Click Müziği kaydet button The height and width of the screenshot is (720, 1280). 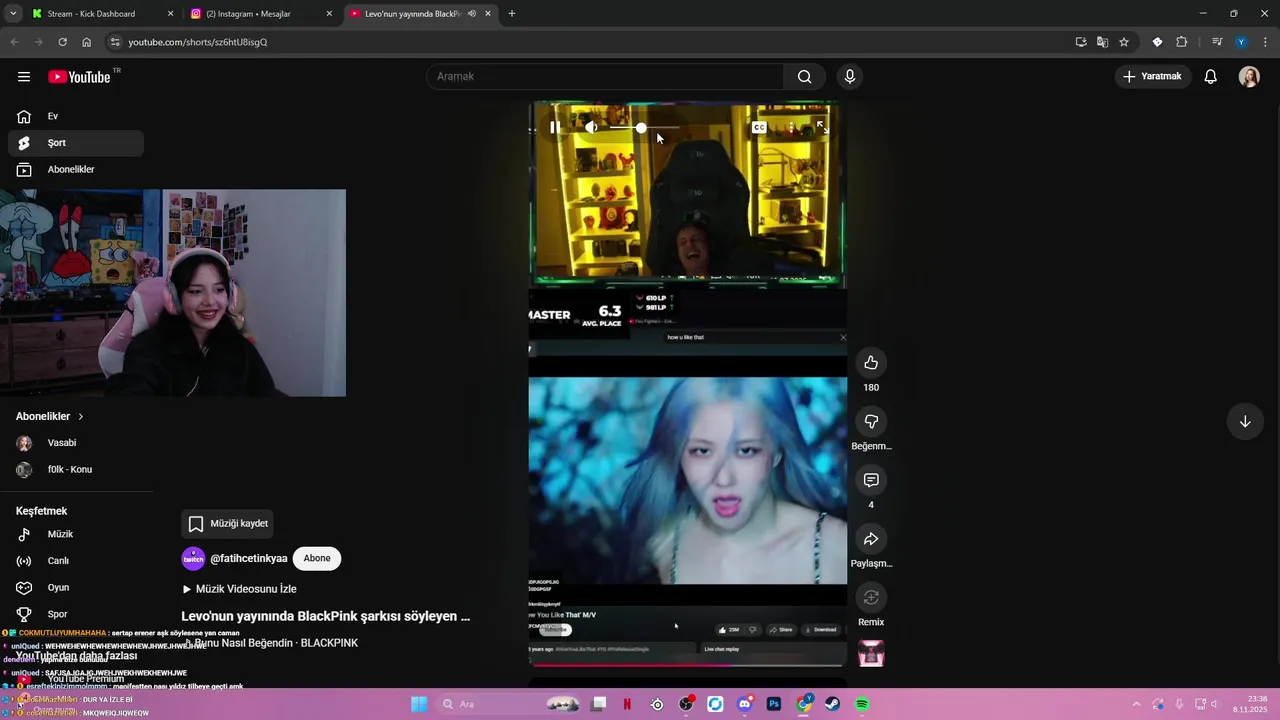[228, 524]
